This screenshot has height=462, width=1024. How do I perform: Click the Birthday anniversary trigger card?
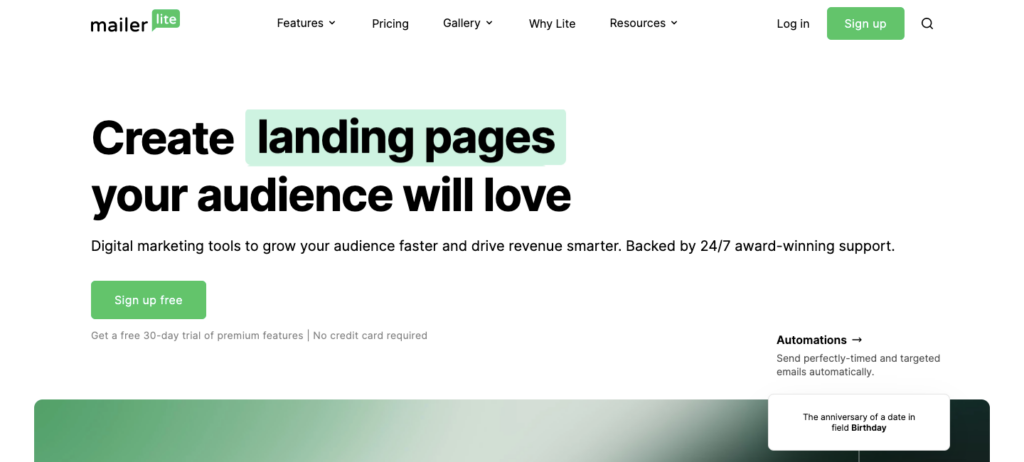click(x=858, y=422)
